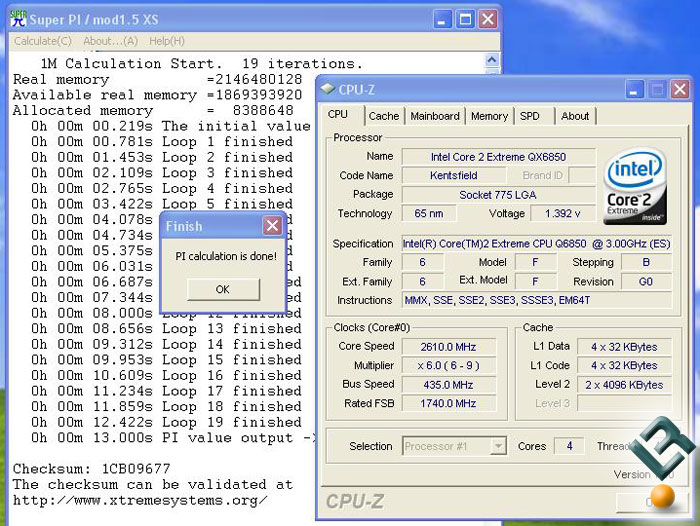This screenshot has width=700, height=526.
Task: Minimize the Super PI window
Action: tap(442, 20)
